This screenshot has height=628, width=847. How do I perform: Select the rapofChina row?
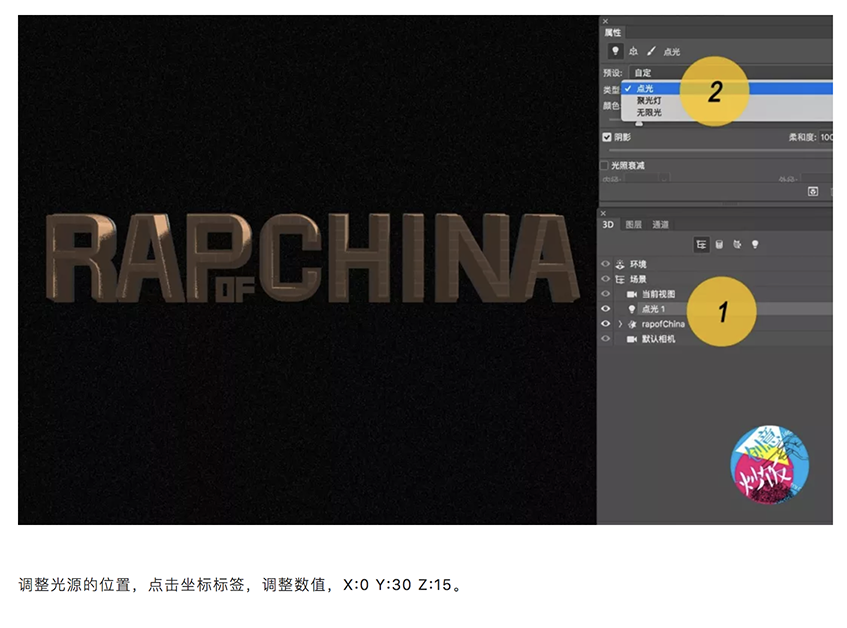[x=715, y=324]
